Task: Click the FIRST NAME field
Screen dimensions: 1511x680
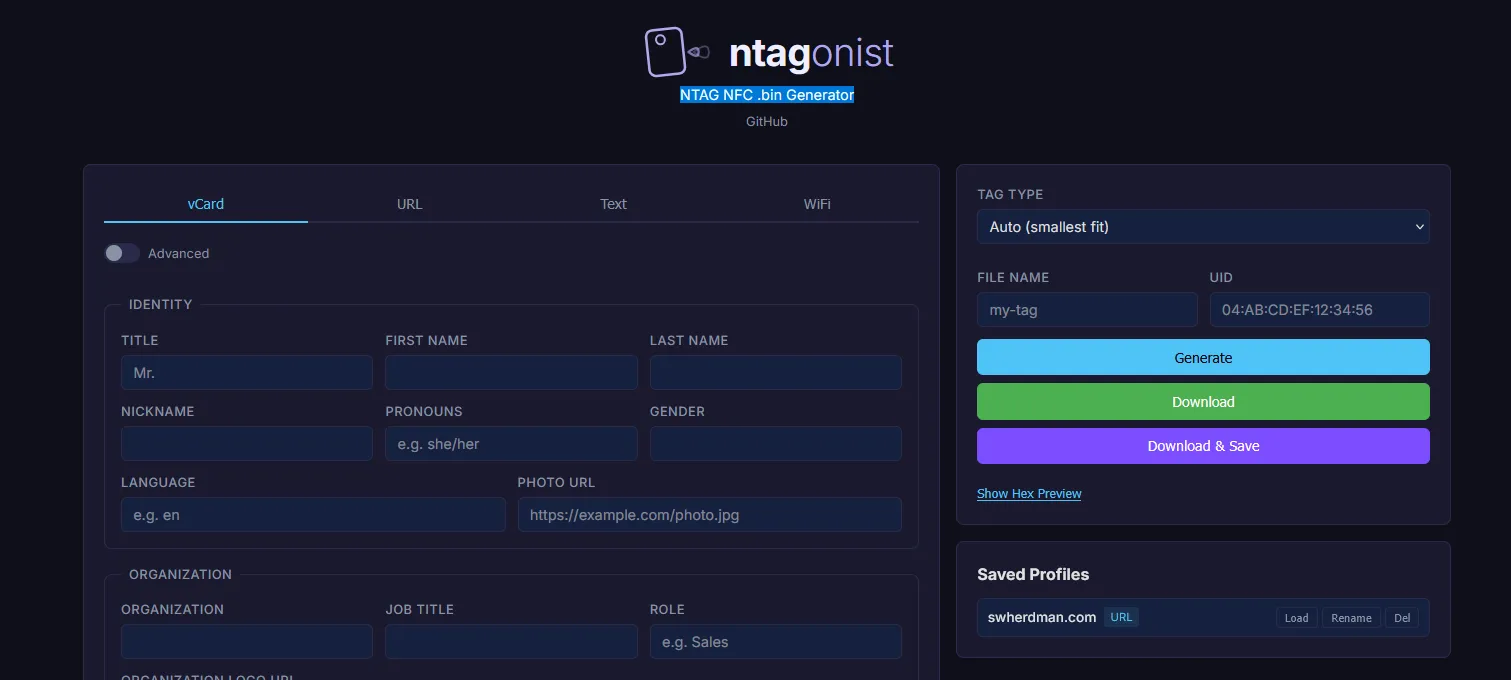Action: [511, 372]
